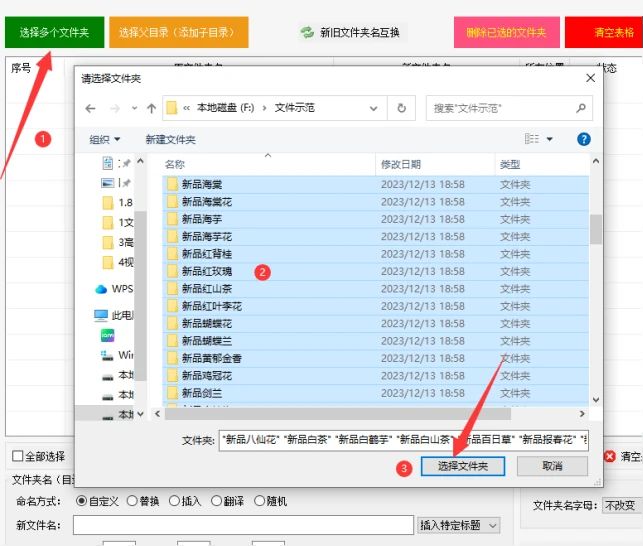Click the green 选择多个文件夹 button

54,32
